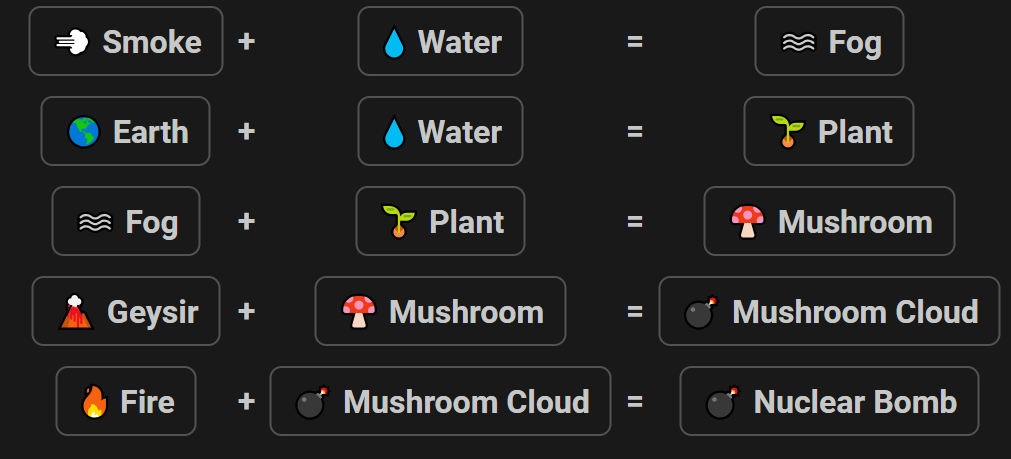1011x459 pixels.
Task: Click the Earth globe icon
Action: point(84,132)
